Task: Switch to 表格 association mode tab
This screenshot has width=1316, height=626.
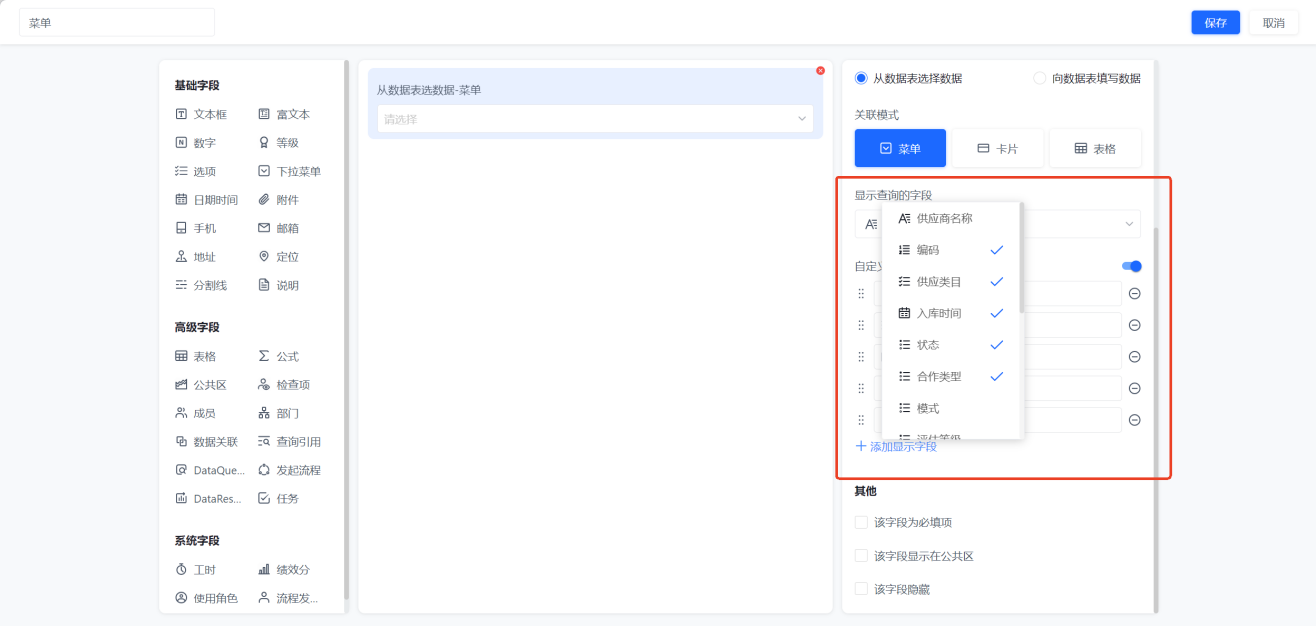Action: [x=1095, y=148]
